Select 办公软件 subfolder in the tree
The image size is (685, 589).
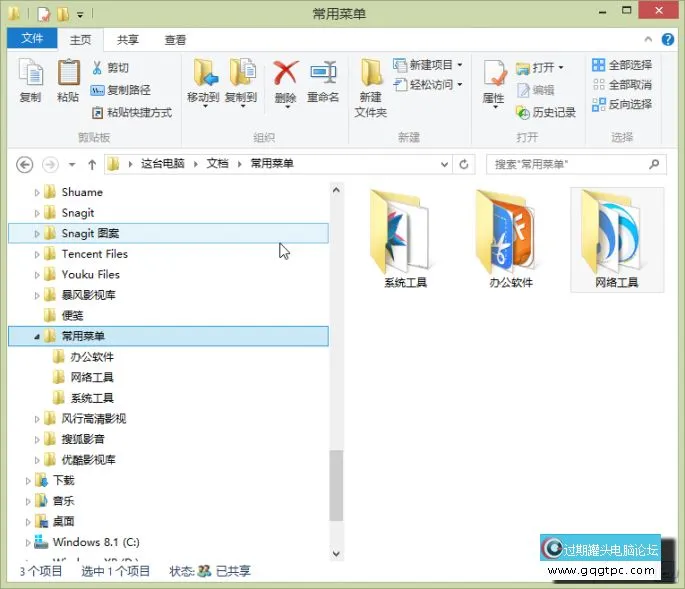coord(92,357)
